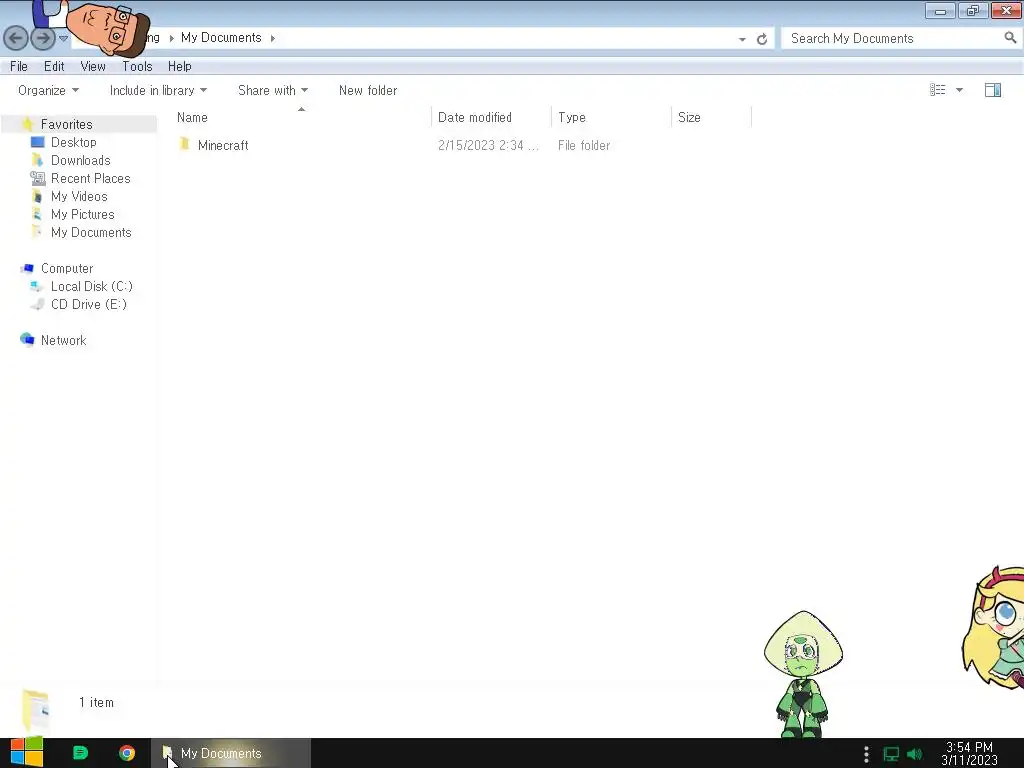
Task: Open the view options dropdown arrow
Action: (959, 90)
